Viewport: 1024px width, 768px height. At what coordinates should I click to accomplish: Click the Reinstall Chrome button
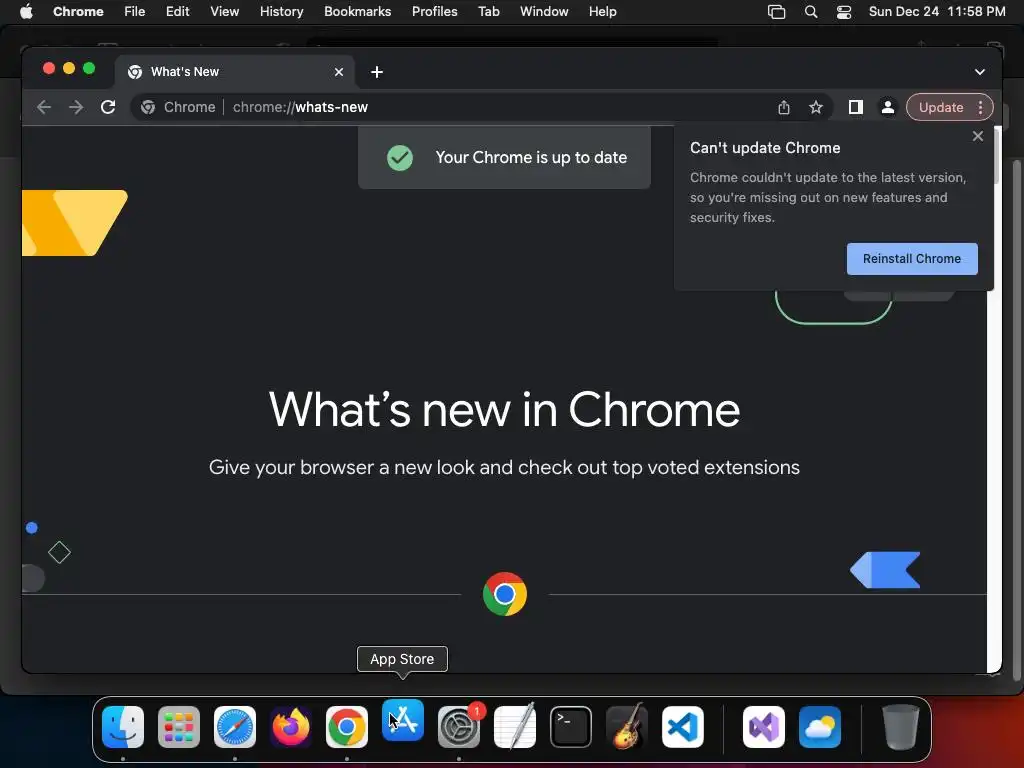click(x=912, y=259)
